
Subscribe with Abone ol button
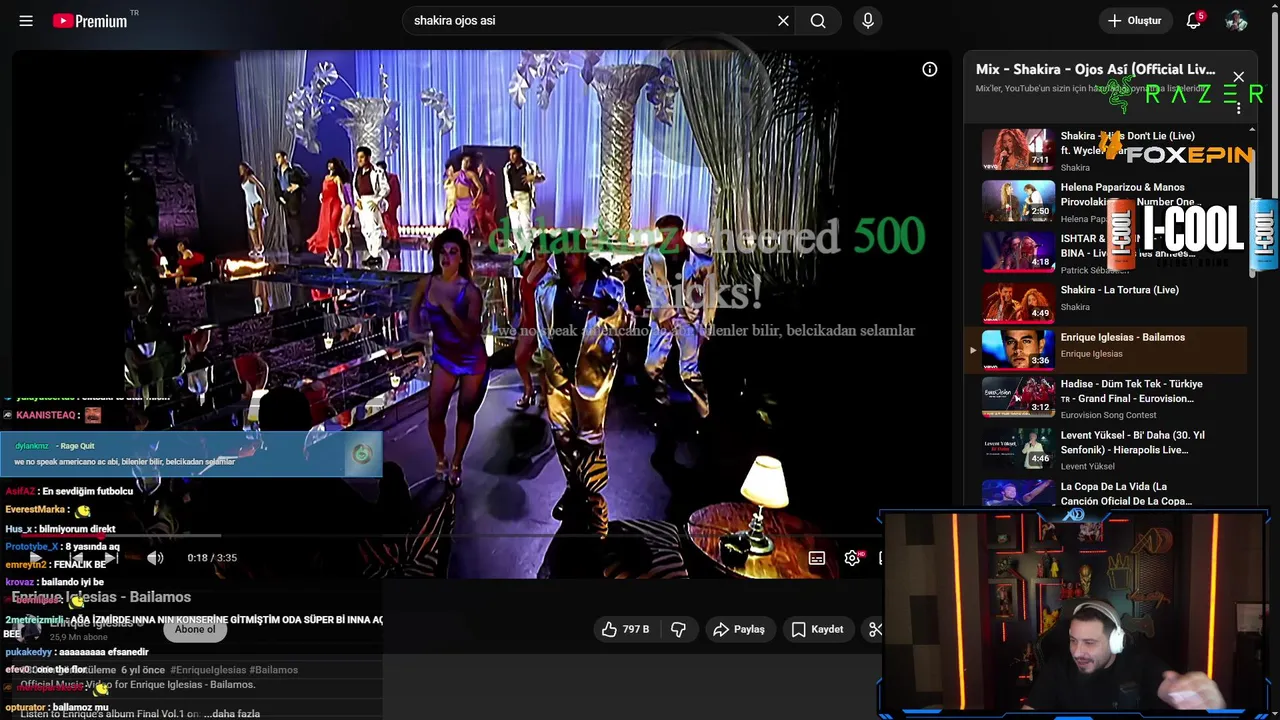coord(195,629)
